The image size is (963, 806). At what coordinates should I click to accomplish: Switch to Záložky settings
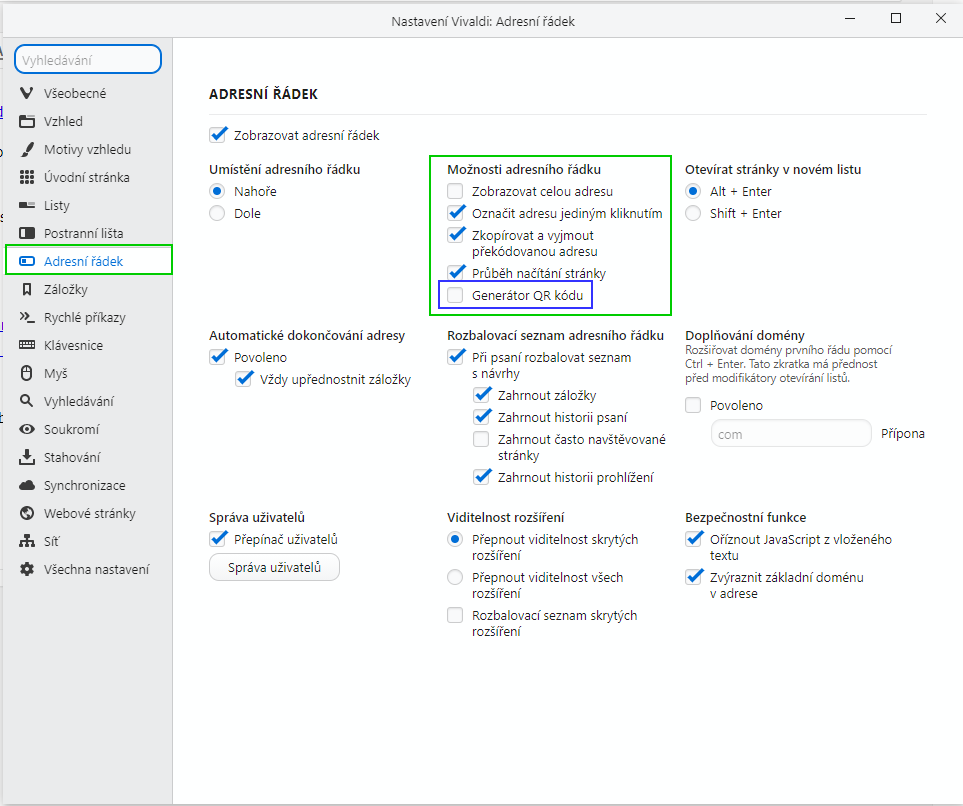coord(65,289)
